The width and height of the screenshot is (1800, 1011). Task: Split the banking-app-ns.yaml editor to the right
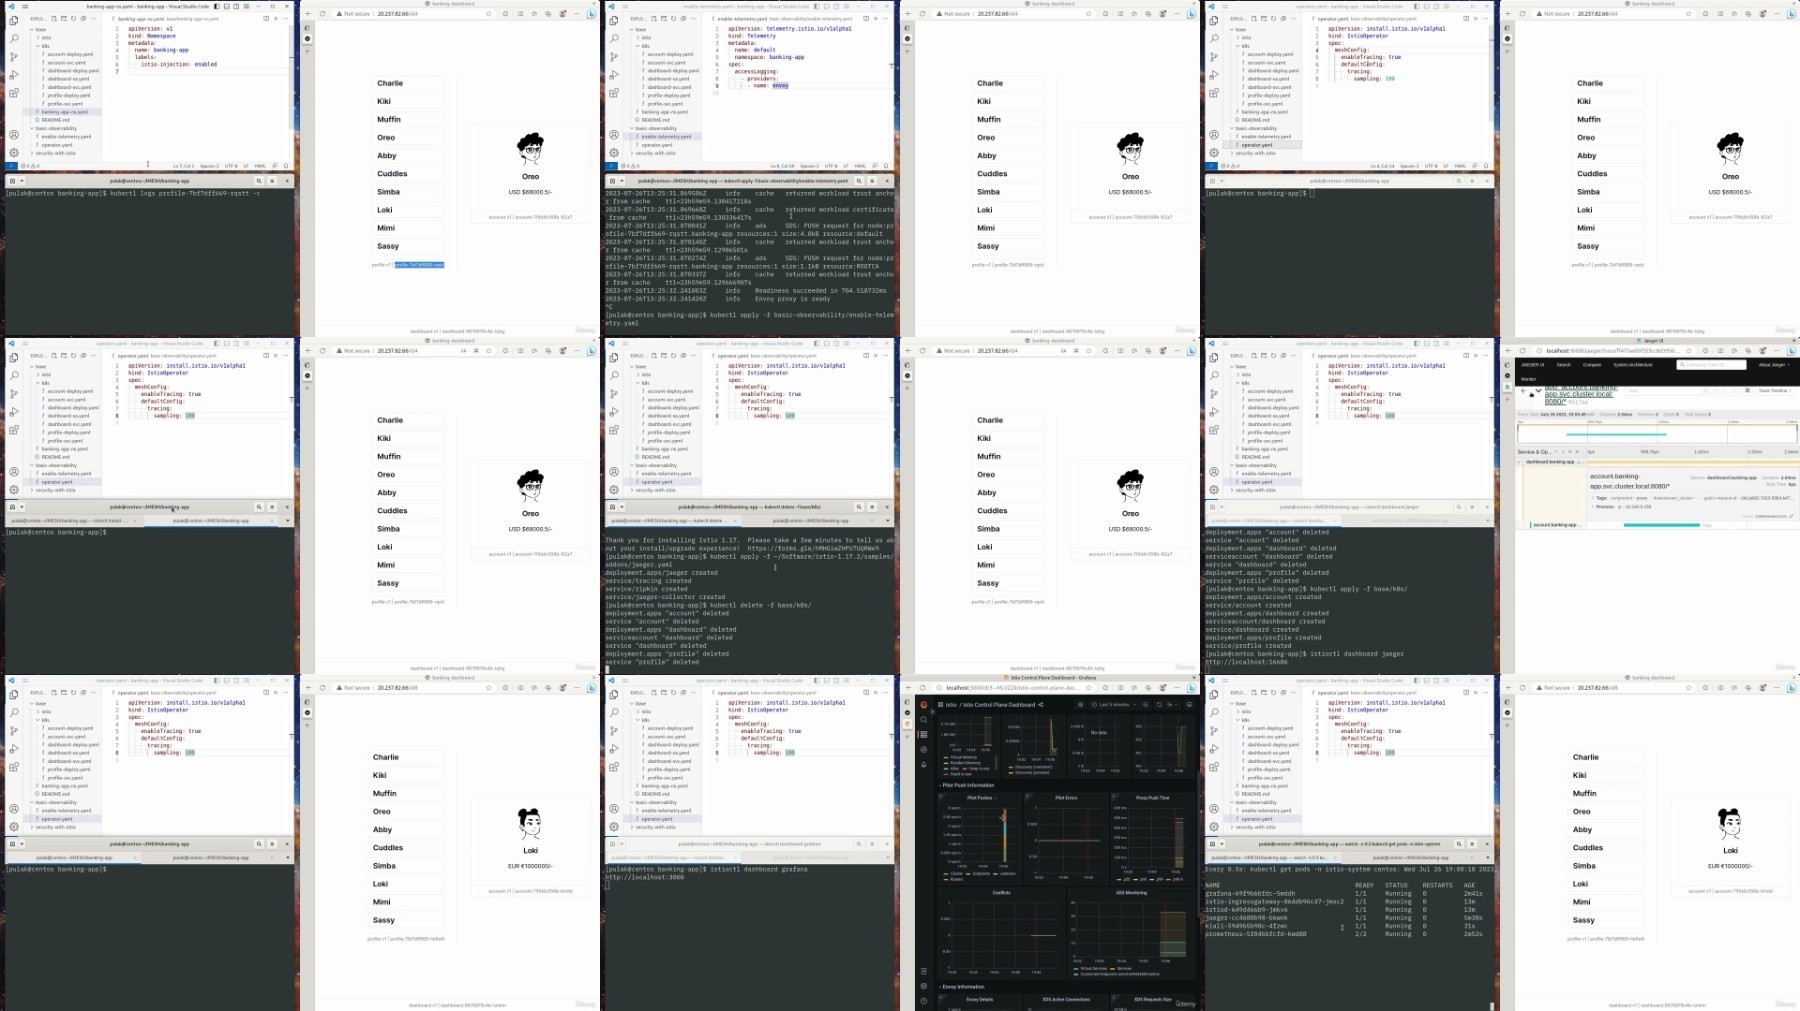pyautogui.click(x=265, y=18)
